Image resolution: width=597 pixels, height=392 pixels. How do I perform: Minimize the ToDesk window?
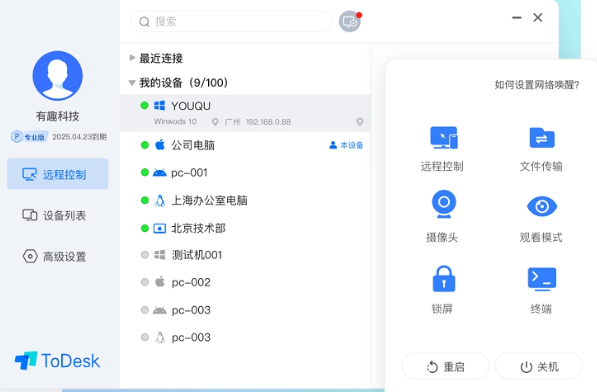[x=517, y=18]
